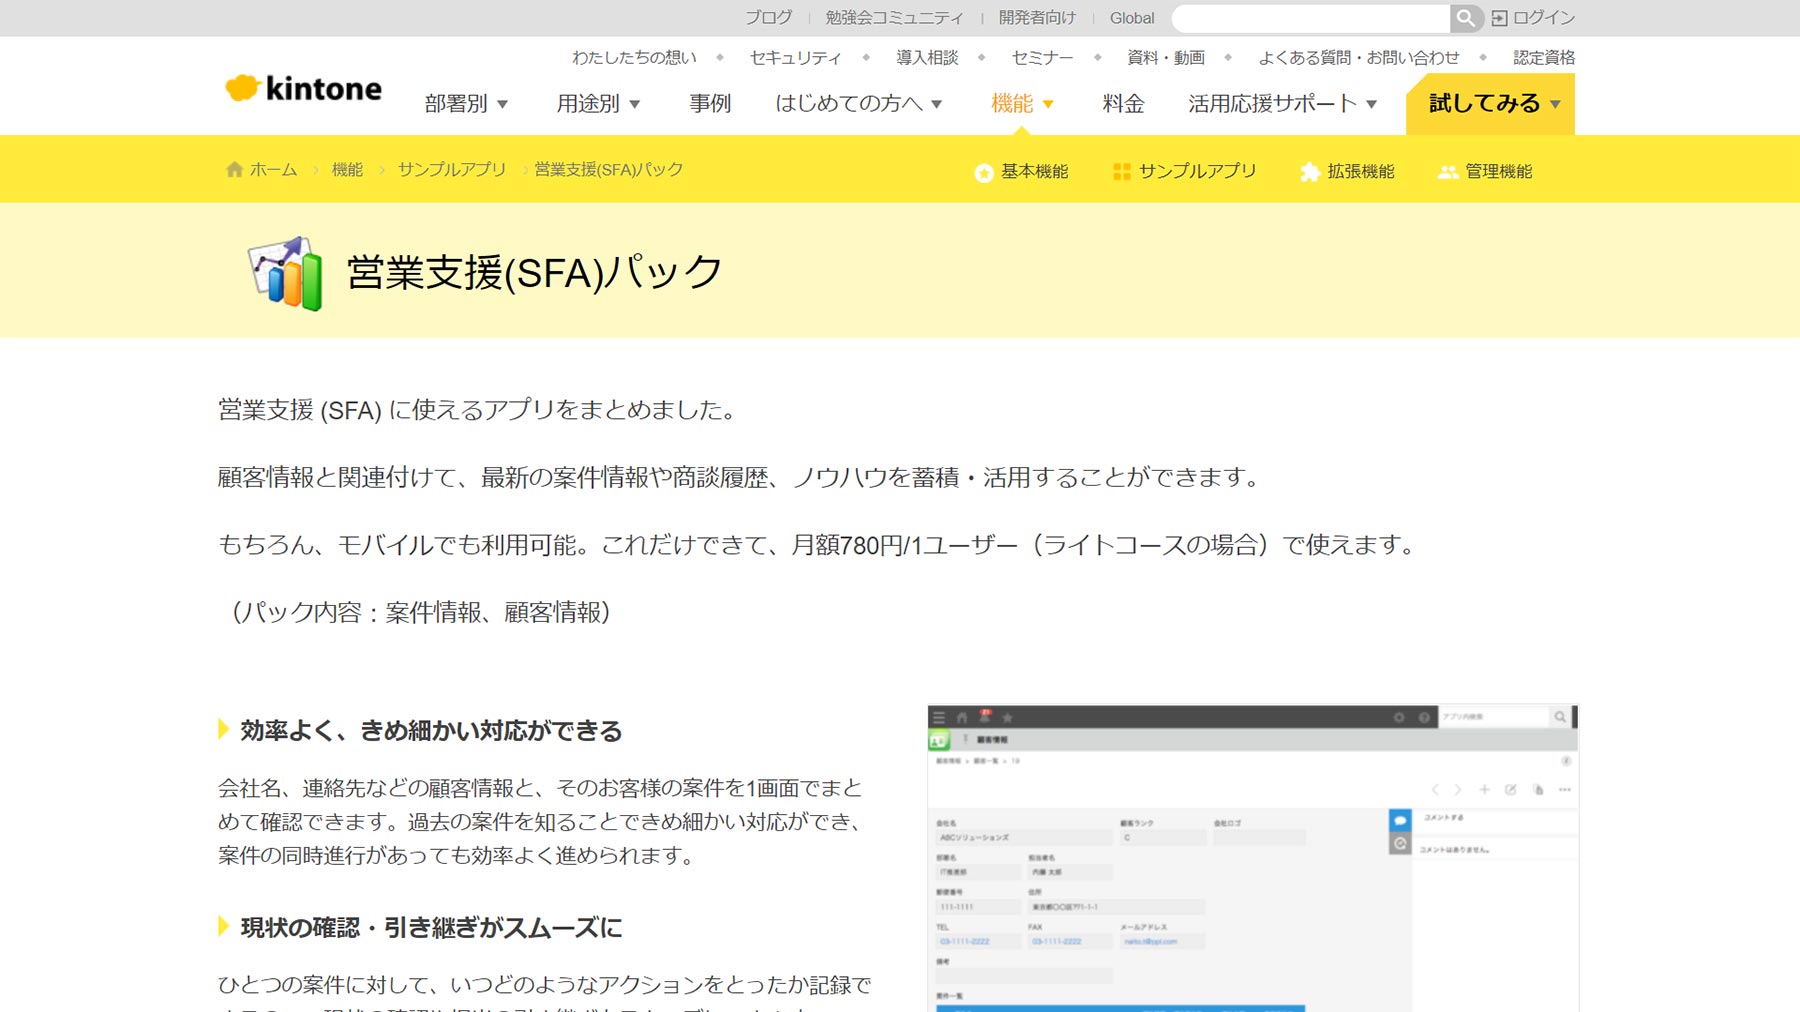Click the ブログ link
This screenshot has height=1012, width=1800.
(x=768, y=18)
